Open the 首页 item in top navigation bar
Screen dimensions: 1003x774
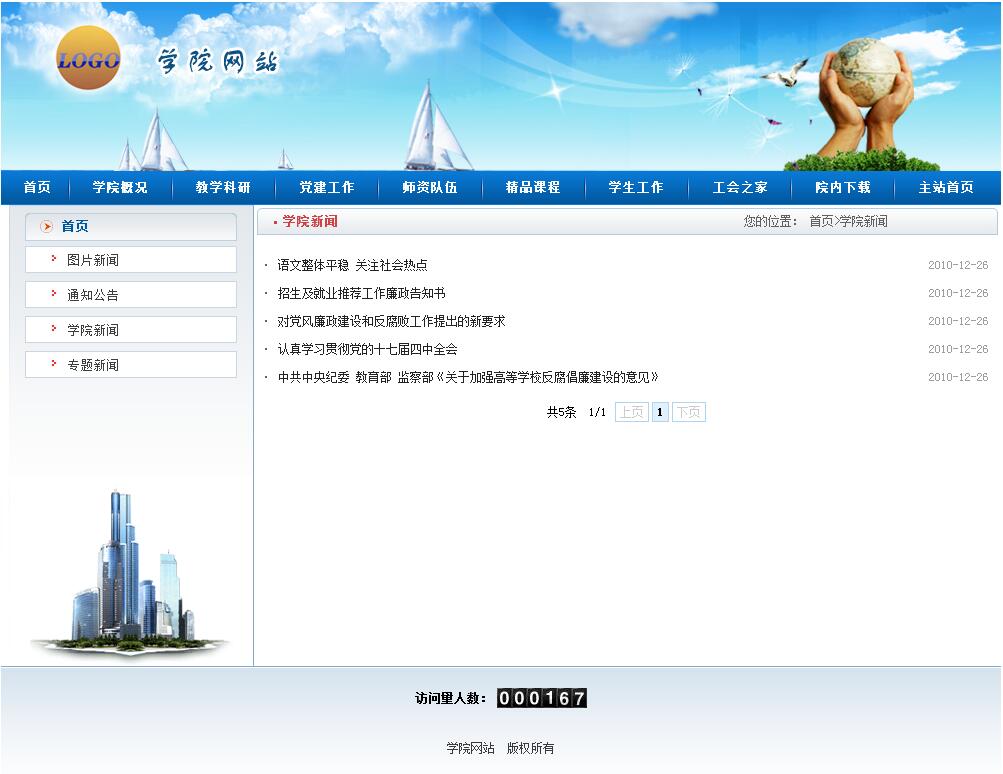[x=37, y=187]
